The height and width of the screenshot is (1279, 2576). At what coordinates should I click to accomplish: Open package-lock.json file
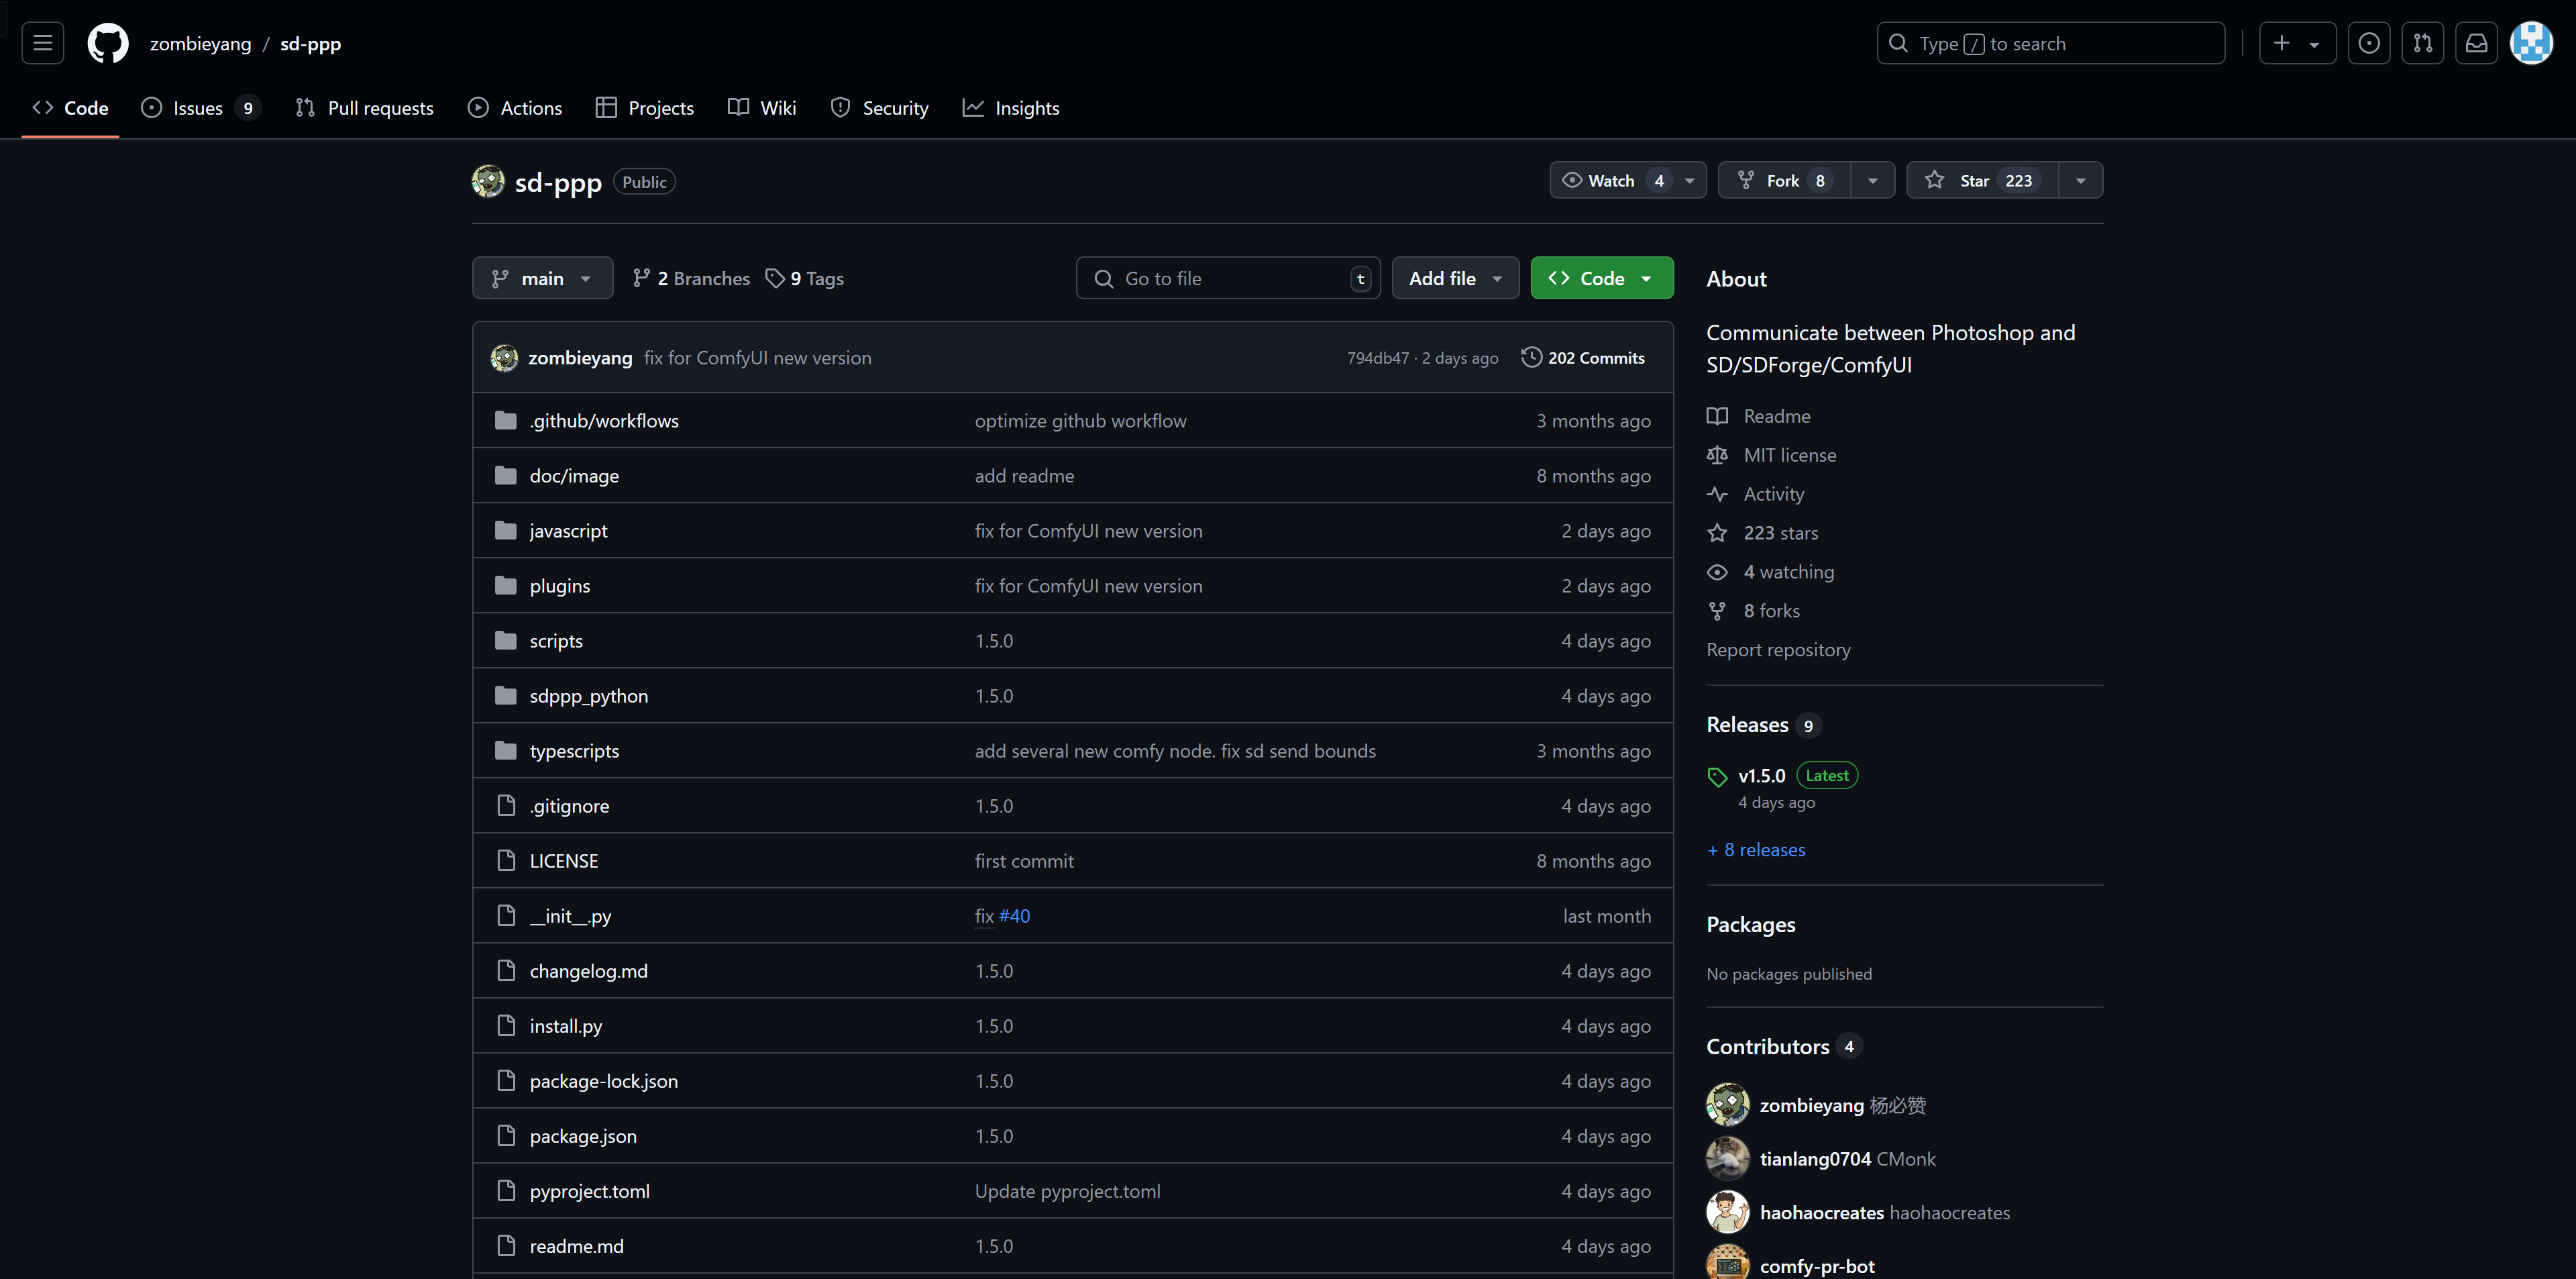click(x=604, y=1080)
